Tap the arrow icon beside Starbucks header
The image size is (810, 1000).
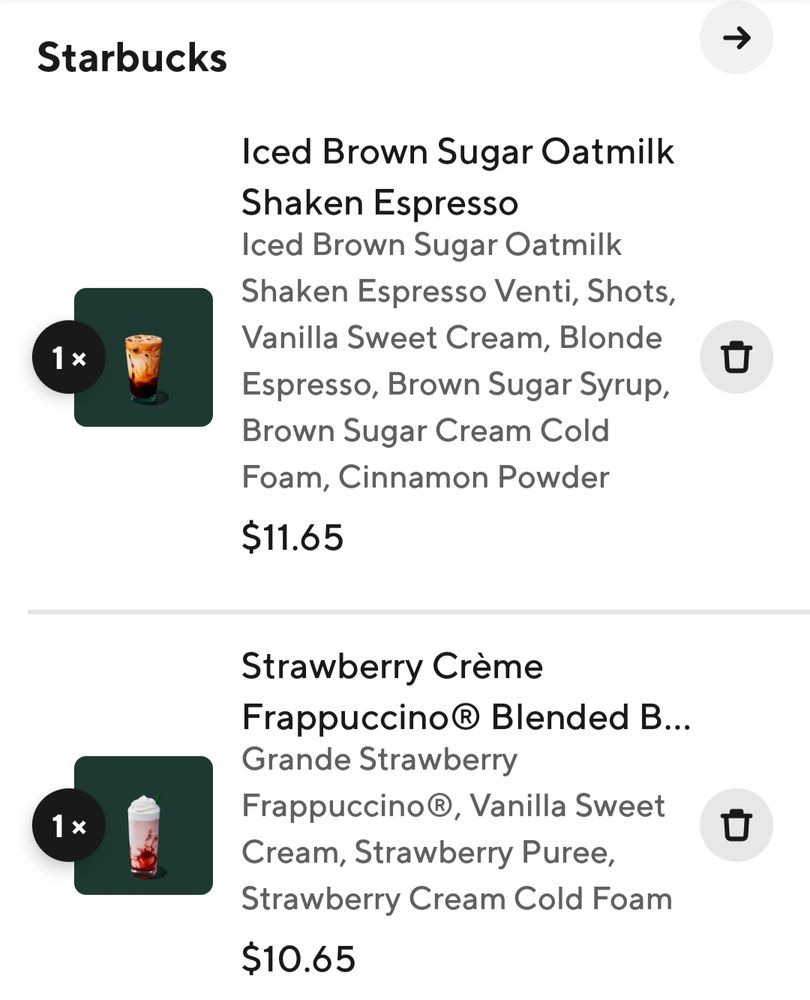(736, 38)
